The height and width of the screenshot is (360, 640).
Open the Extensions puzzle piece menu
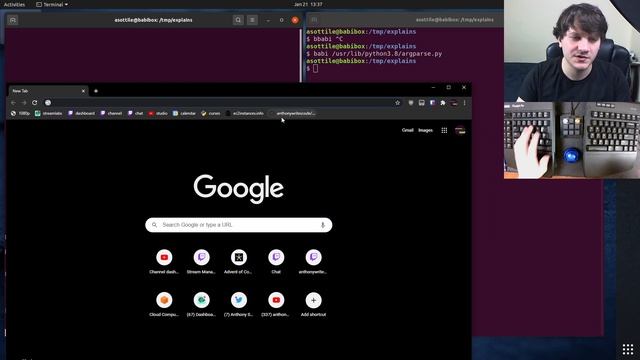point(443,103)
